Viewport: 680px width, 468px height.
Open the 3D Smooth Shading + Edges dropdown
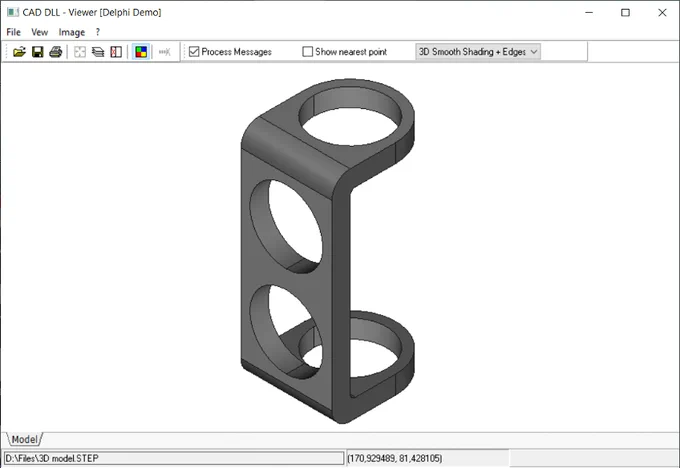pos(478,52)
